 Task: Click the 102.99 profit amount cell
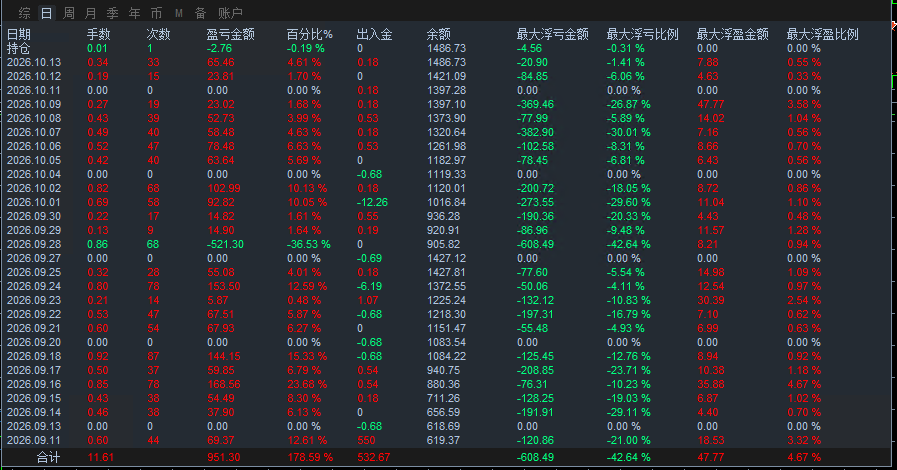click(x=224, y=188)
